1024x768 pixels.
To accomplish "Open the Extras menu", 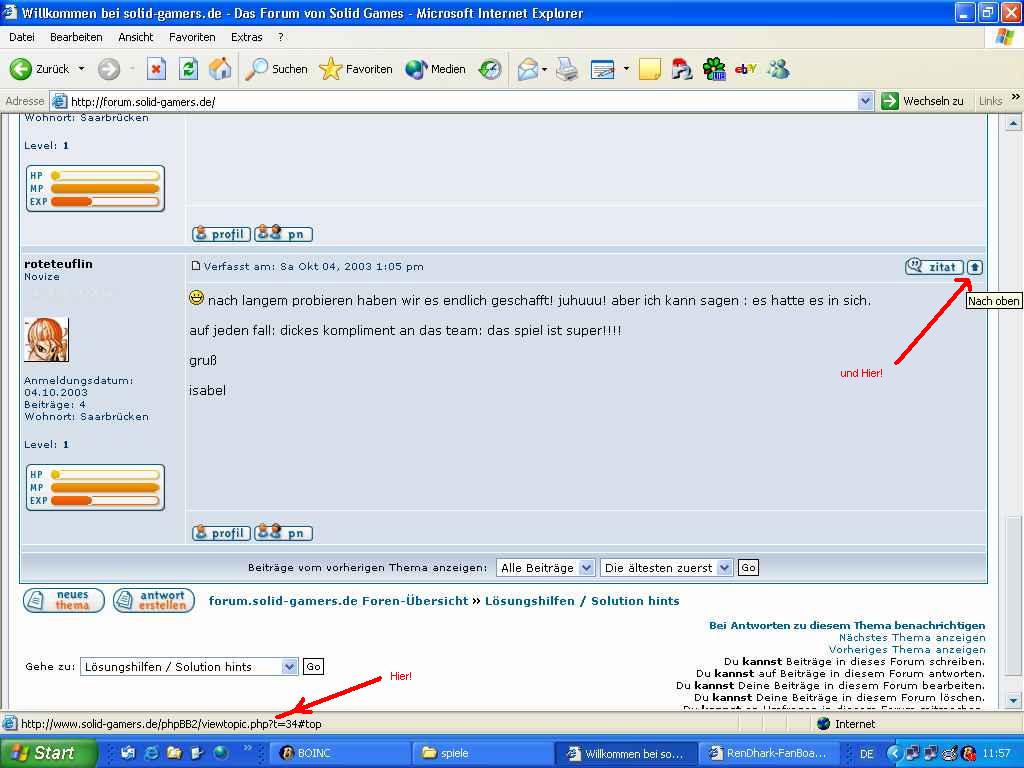I will point(247,37).
